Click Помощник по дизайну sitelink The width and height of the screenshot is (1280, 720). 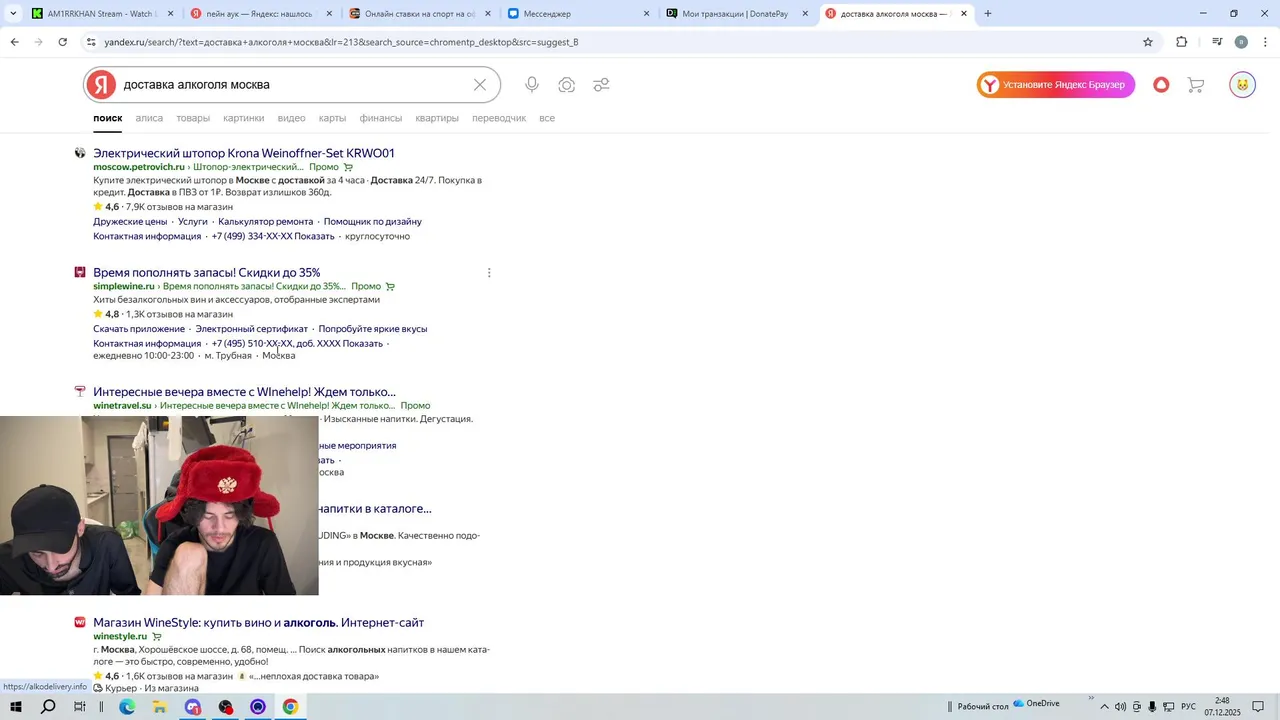coord(373,222)
